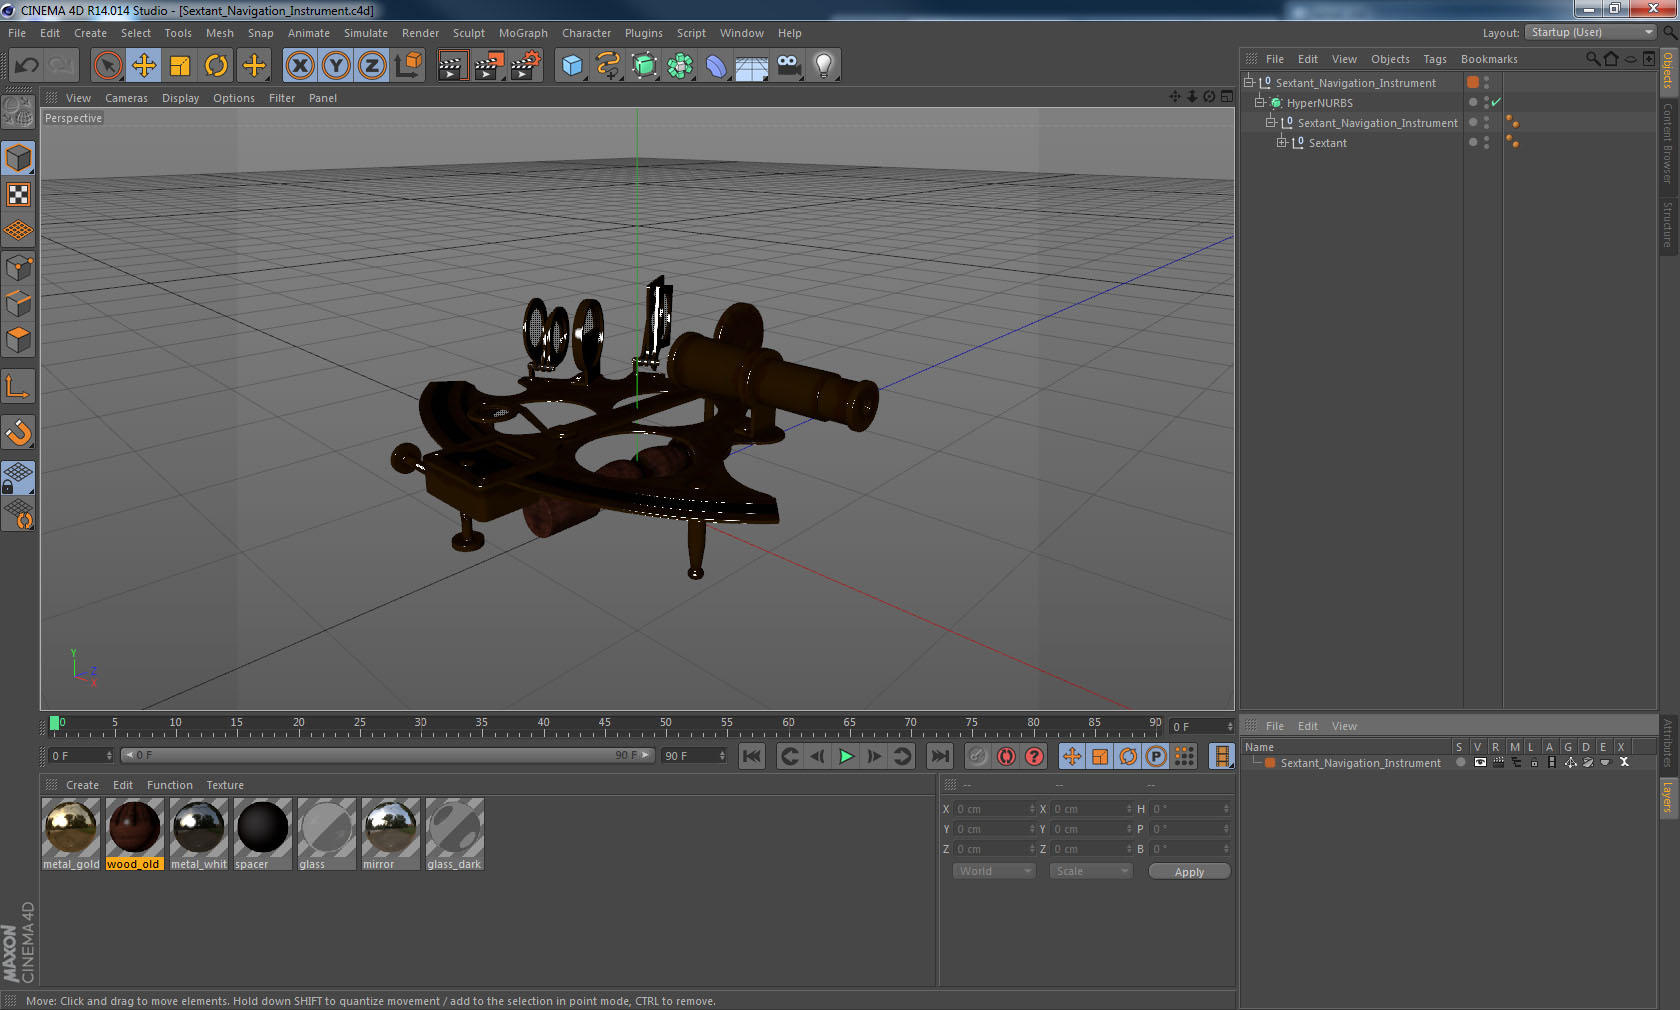Open the deformer objects icon

click(x=716, y=66)
